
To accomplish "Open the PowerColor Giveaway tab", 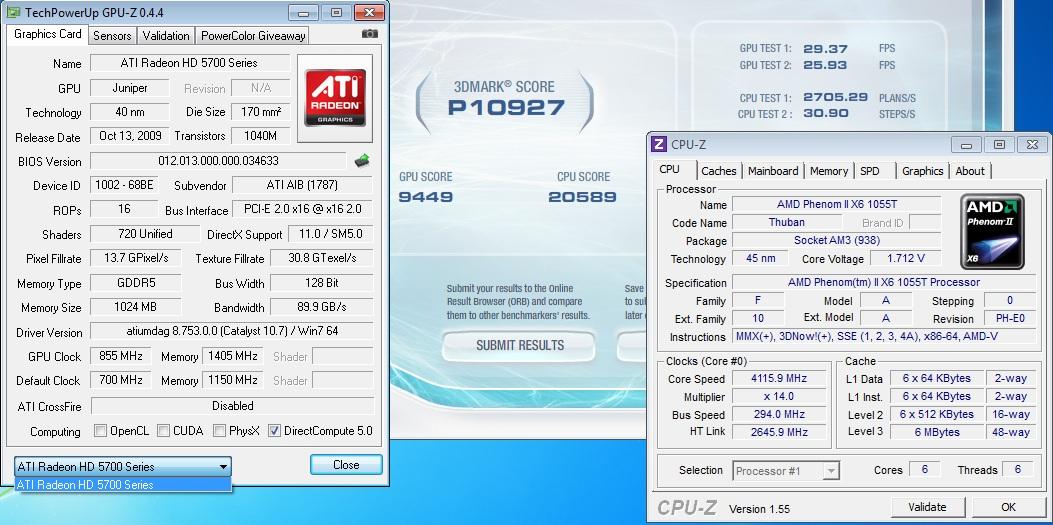I will click(x=253, y=36).
